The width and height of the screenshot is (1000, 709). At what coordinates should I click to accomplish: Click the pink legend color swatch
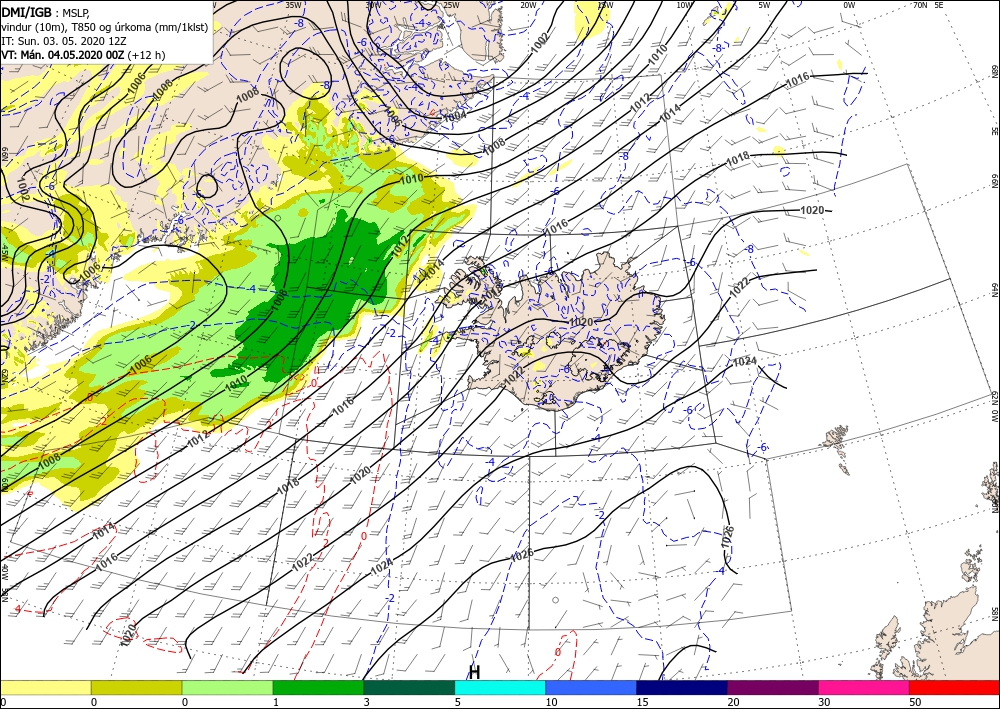pos(864,687)
